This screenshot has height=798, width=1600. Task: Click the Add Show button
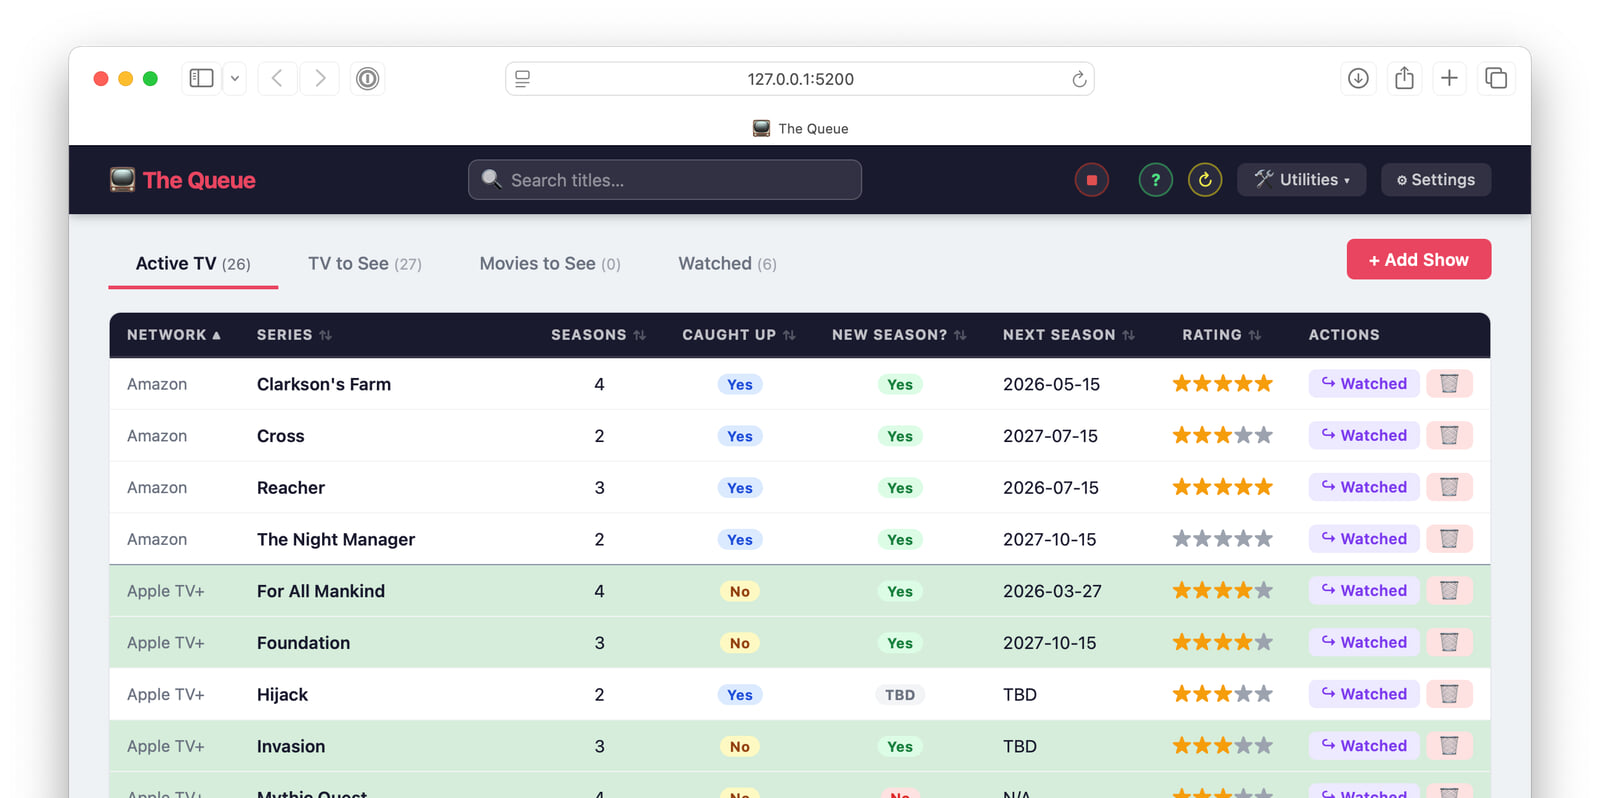1418,260
